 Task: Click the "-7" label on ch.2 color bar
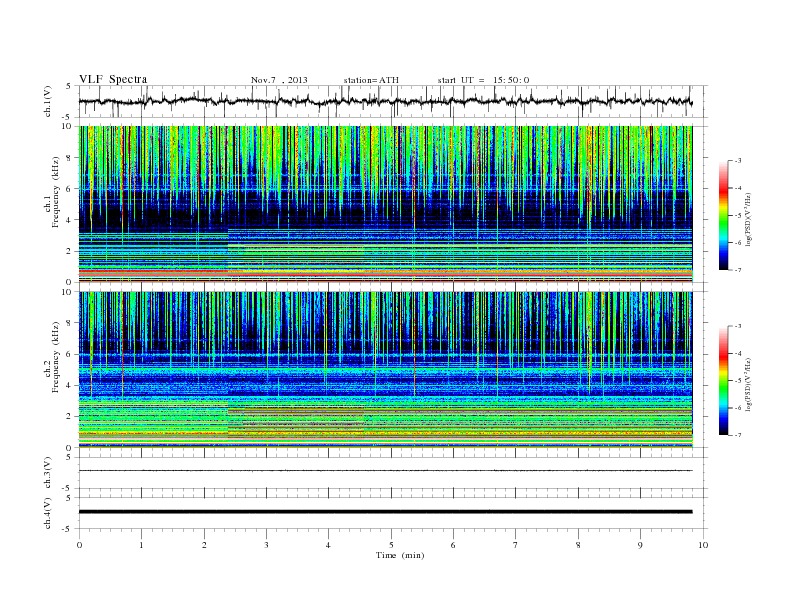737,435
